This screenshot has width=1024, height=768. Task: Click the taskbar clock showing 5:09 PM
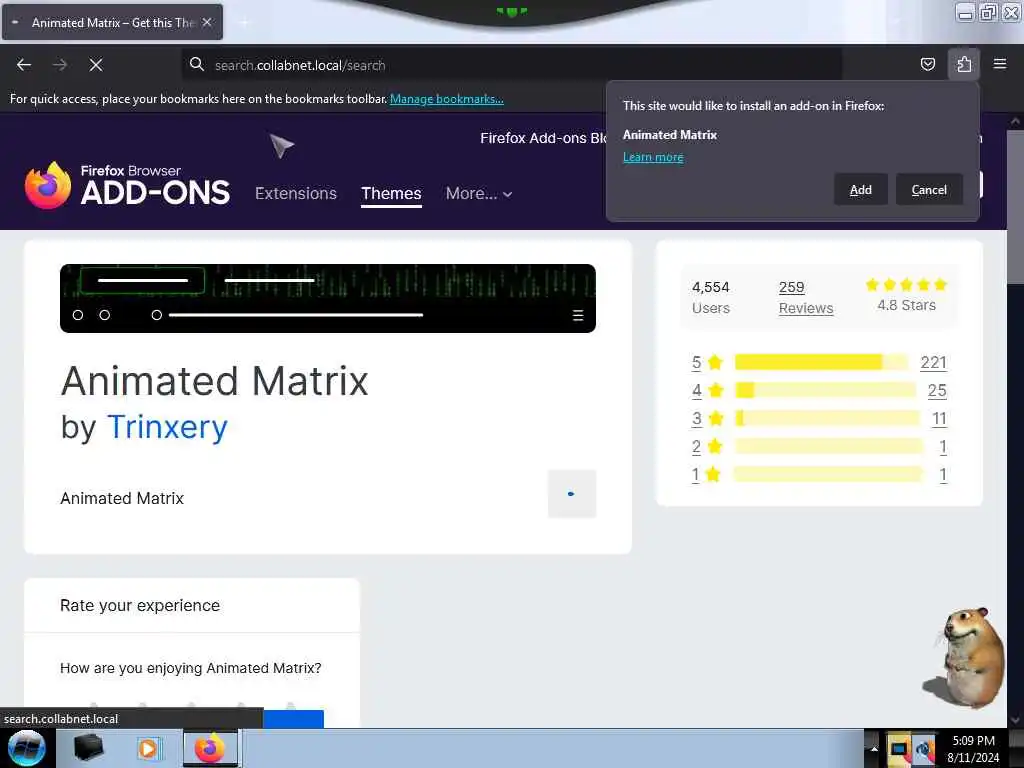click(x=973, y=748)
